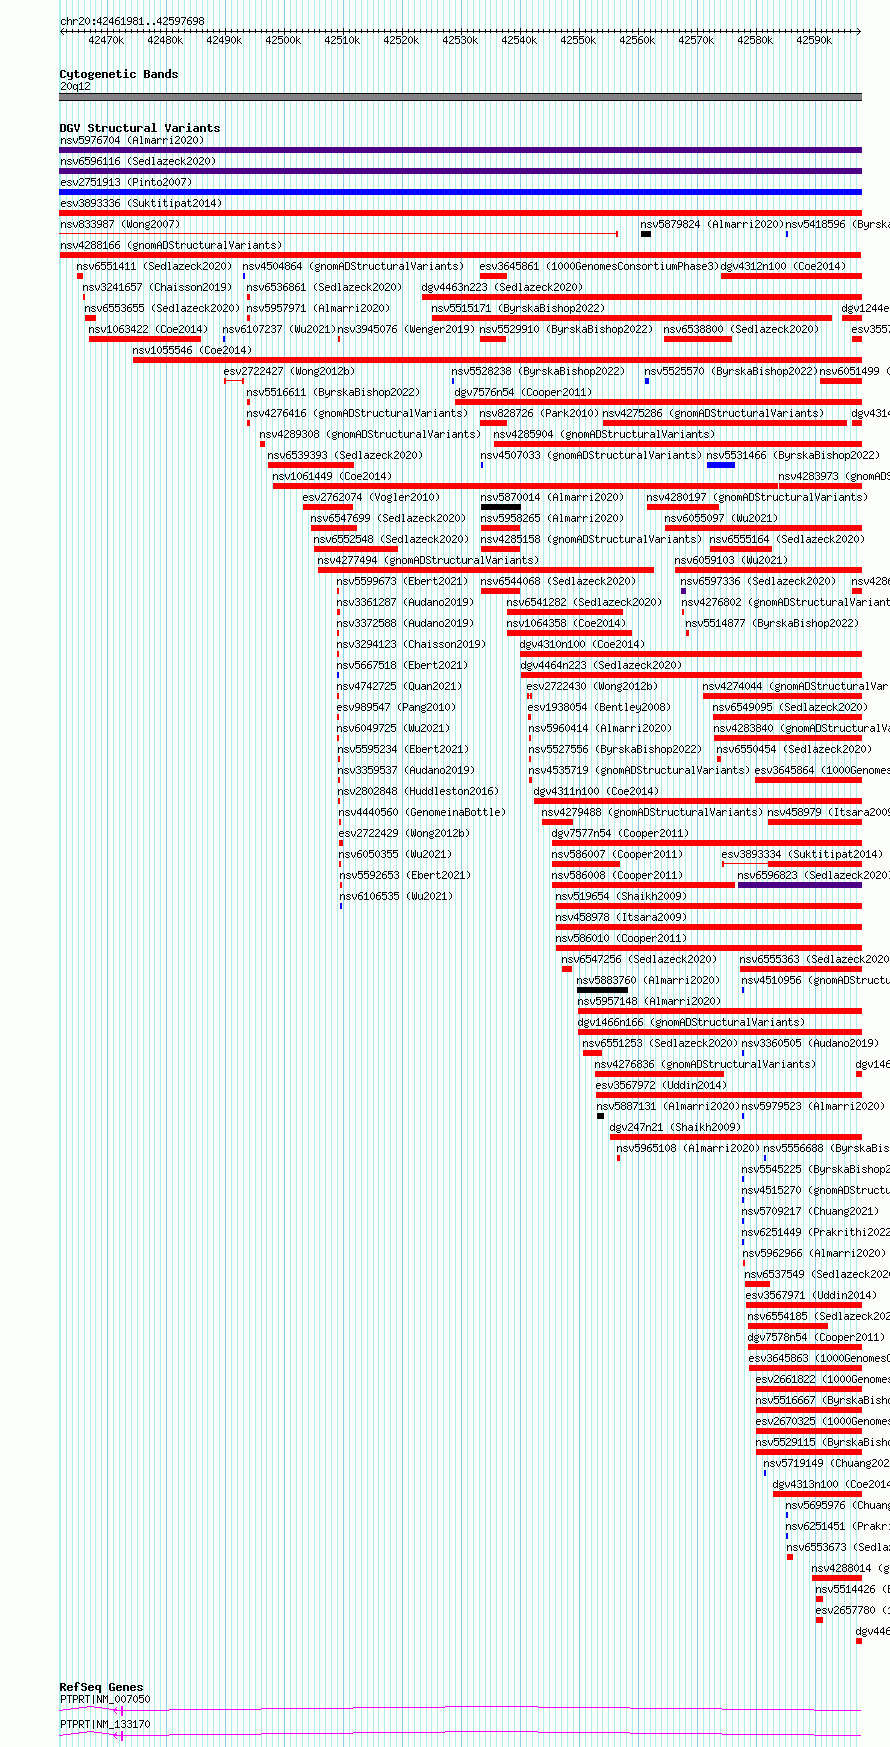Select the esv1938054 (Bentley2008) label
The height and width of the screenshot is (1747, 890).
pos(599,707)
